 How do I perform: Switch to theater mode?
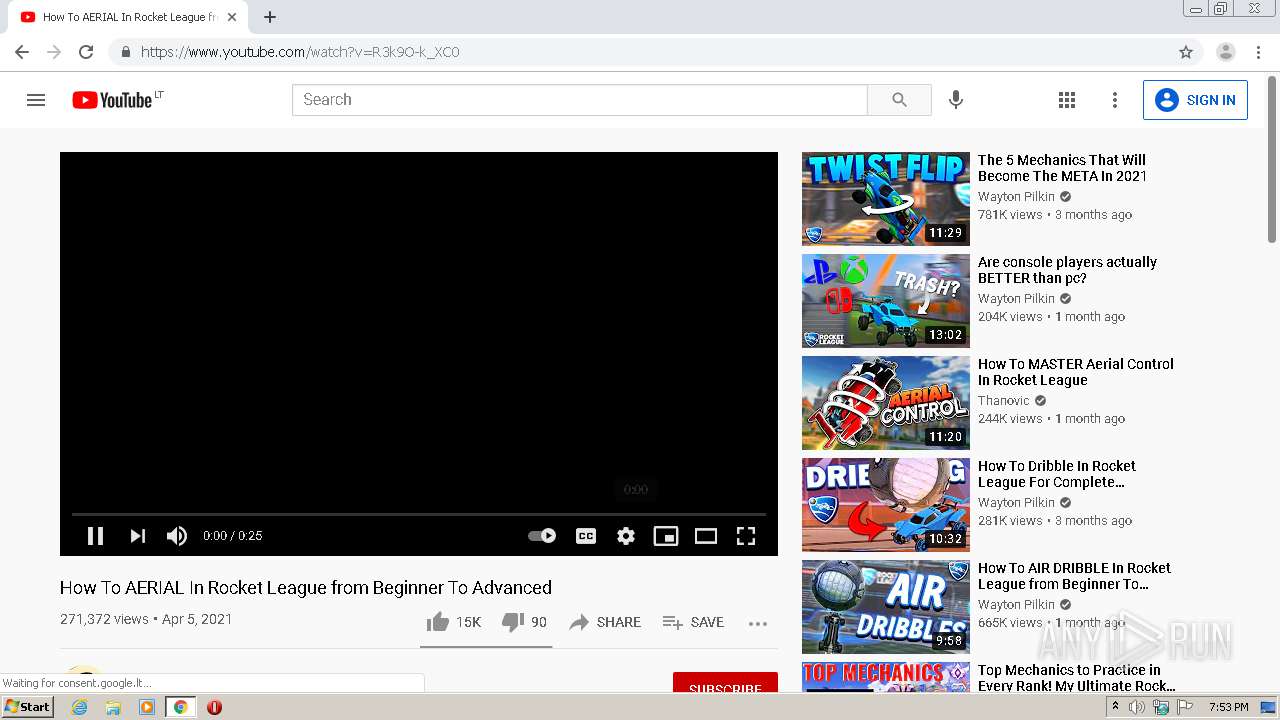[706, 536]
